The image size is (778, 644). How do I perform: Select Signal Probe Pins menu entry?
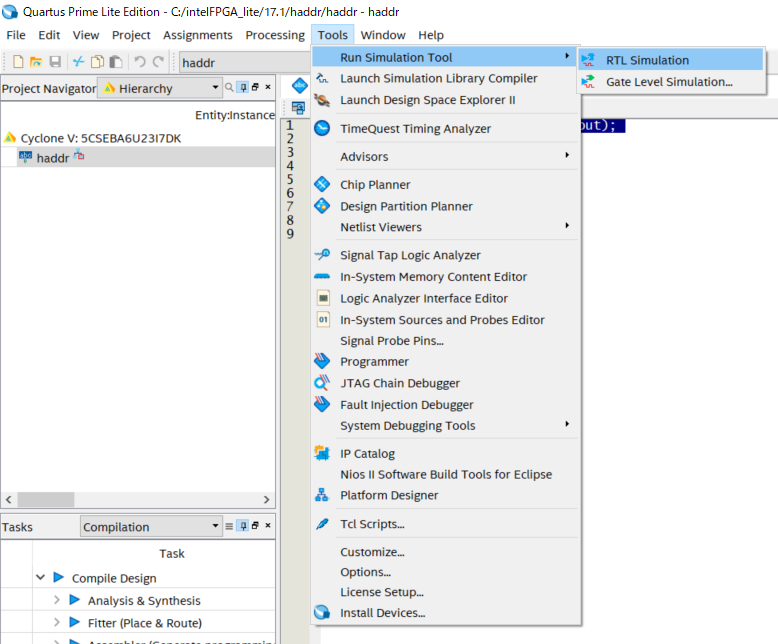point(445,340)
